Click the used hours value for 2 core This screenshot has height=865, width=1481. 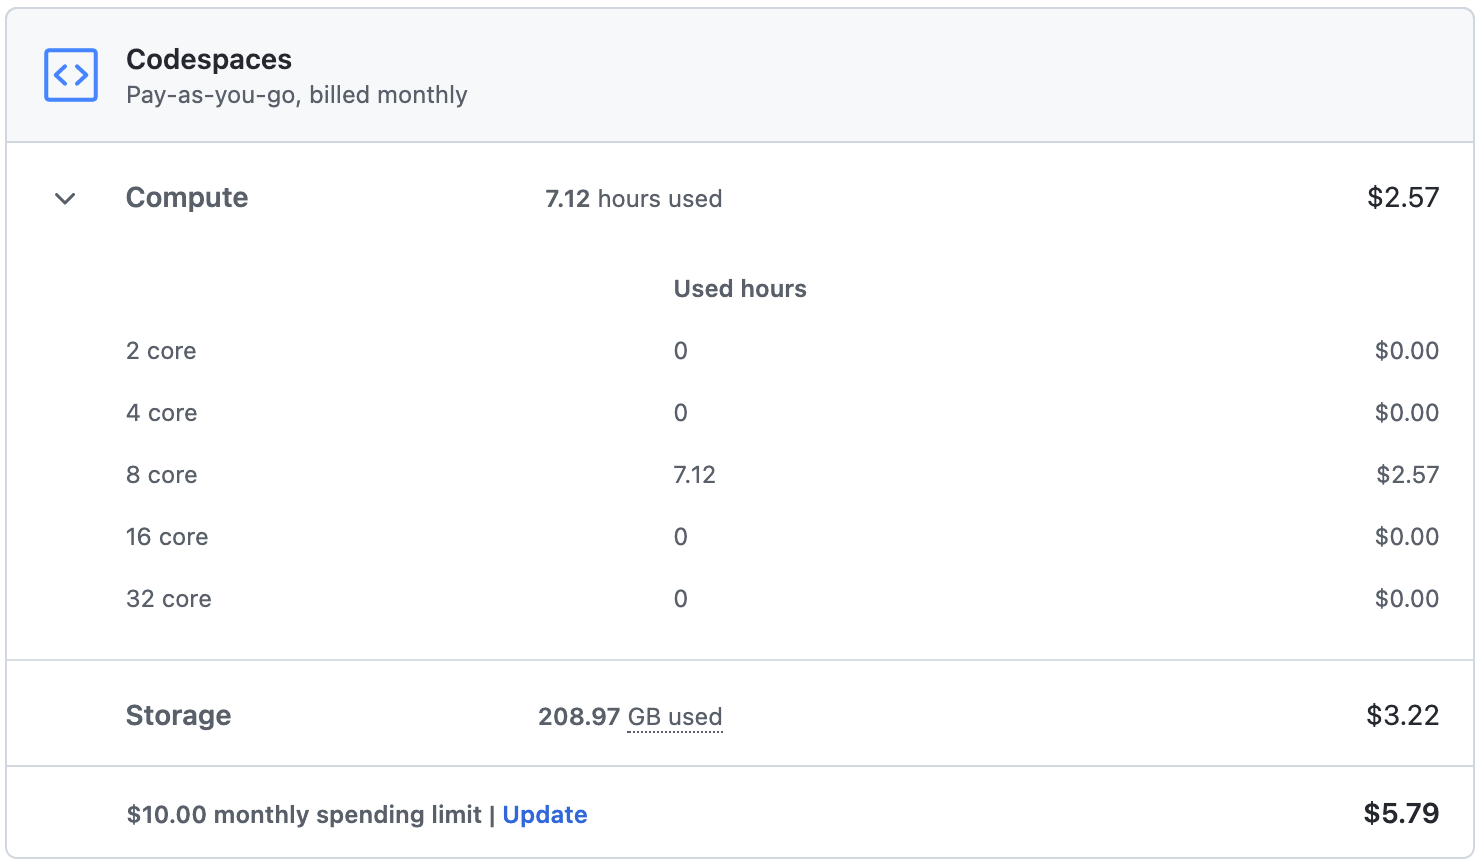681,351
